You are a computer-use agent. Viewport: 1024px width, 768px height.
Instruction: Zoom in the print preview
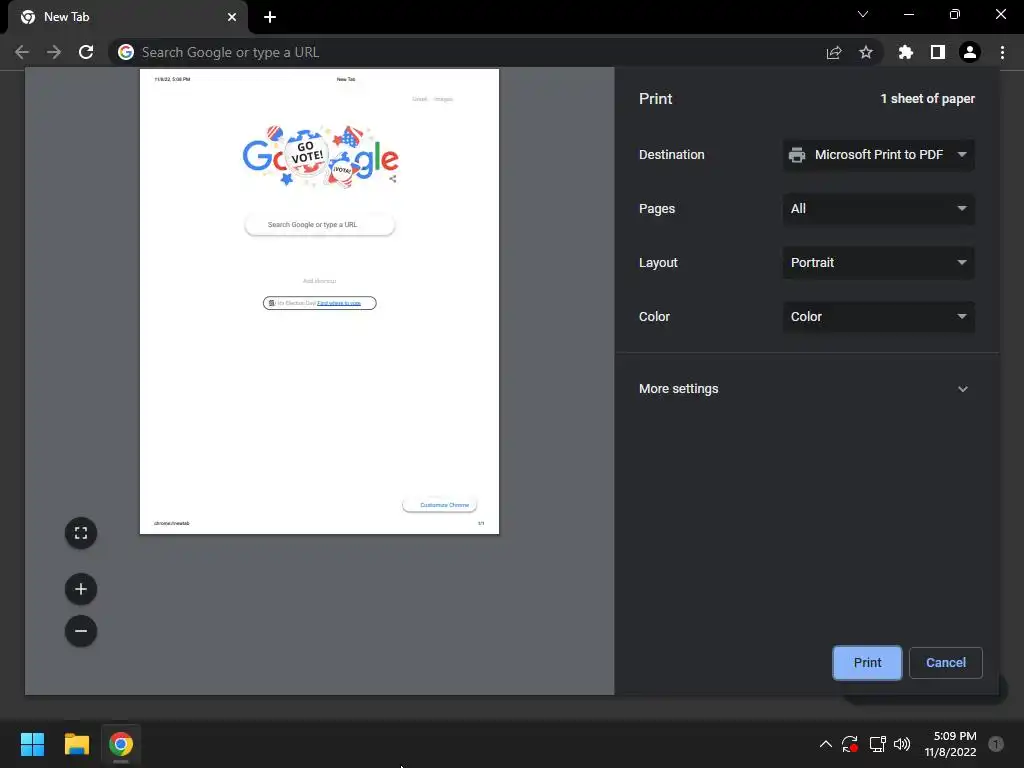coord(81,589)
